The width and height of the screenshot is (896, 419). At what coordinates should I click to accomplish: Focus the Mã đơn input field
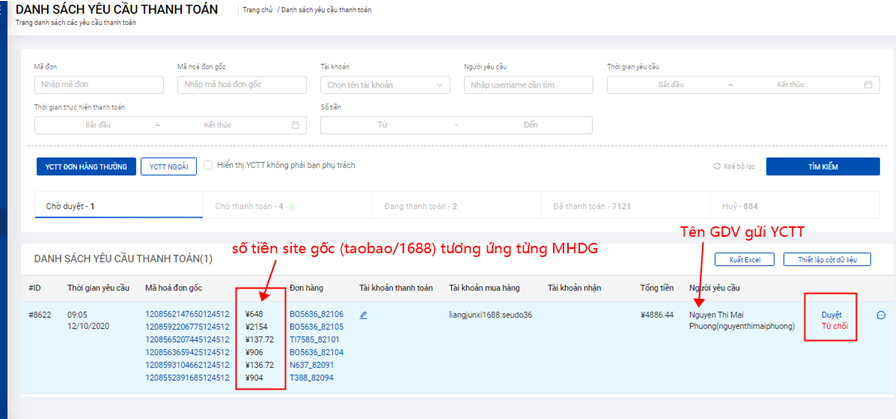[x=99, y=85]
